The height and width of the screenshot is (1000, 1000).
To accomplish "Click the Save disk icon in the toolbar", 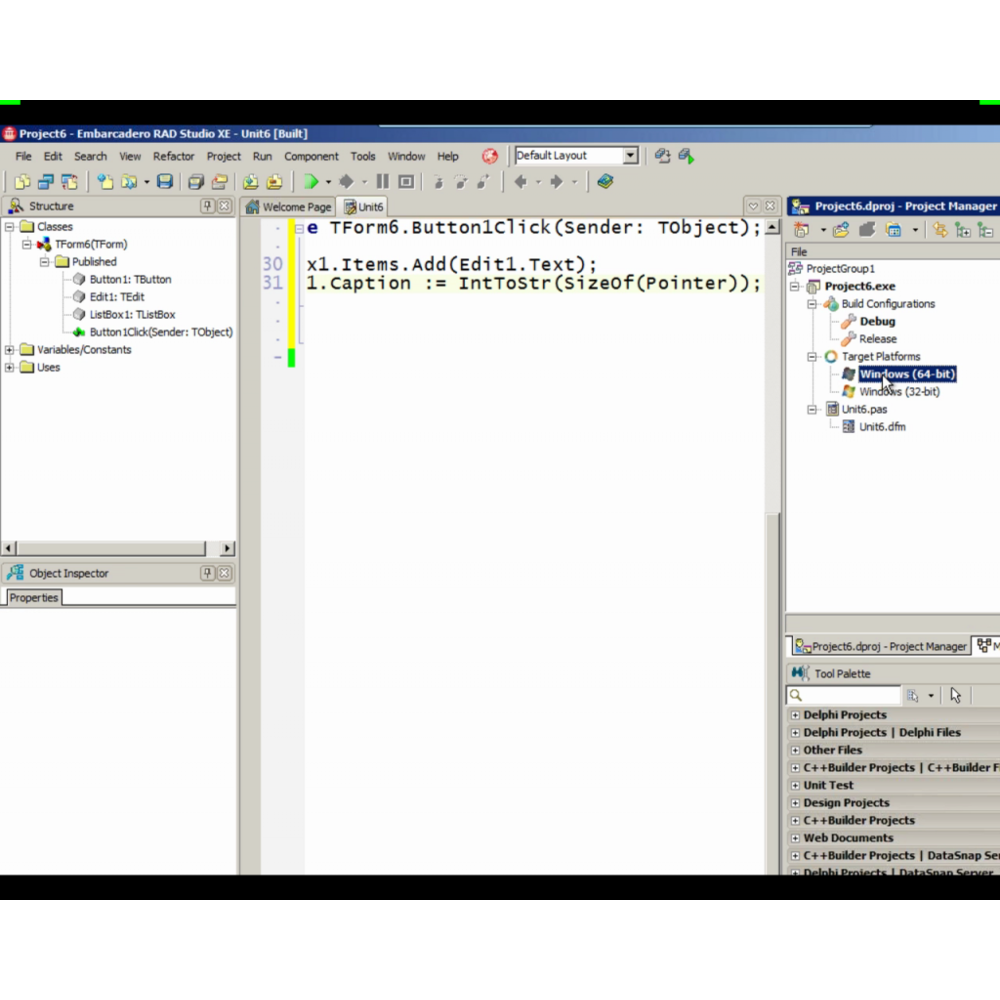I will tap(165, 182).
